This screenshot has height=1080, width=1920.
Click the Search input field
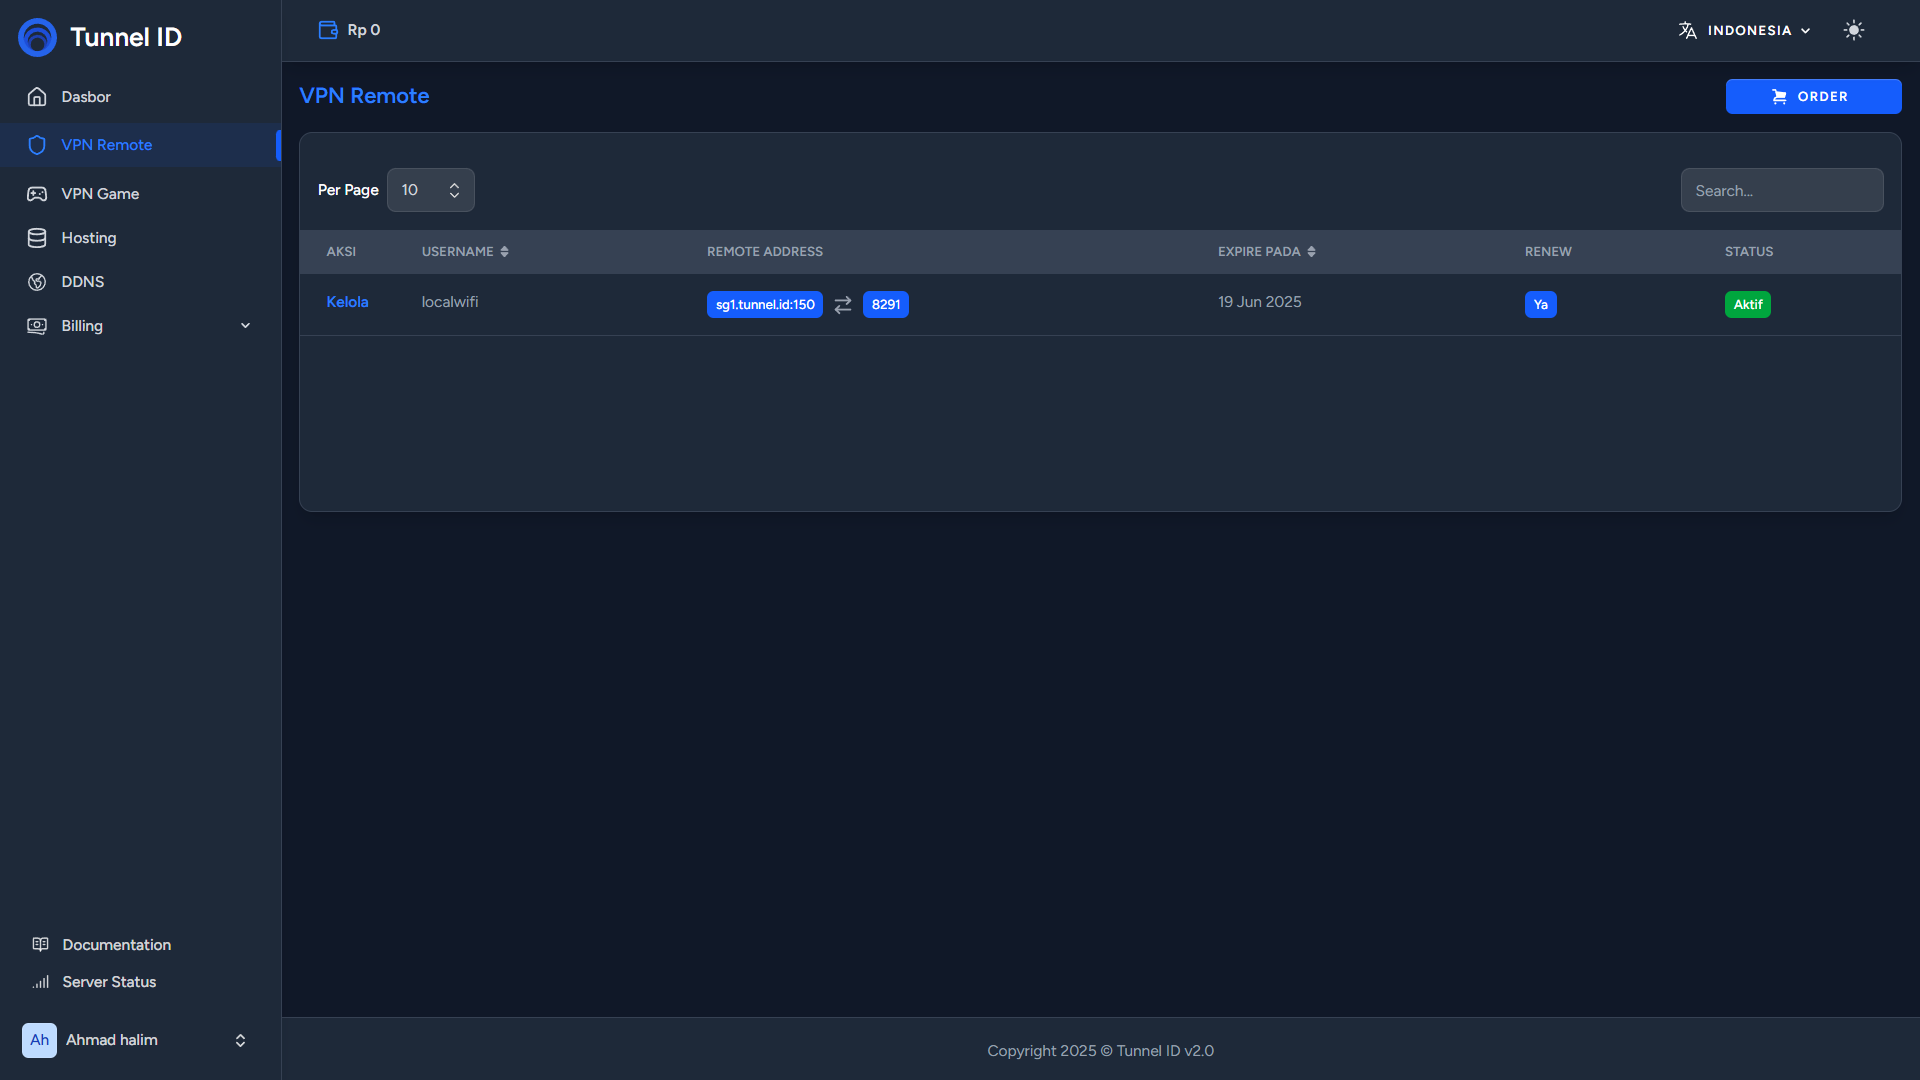point(1781,190)
